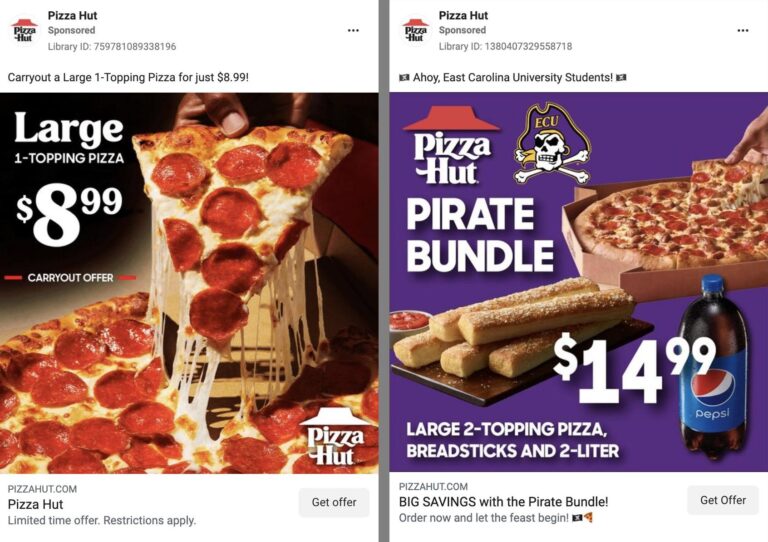Click the "Ahoy, East Carolina University Students!" caption
Image resolution: width=768 pixels, height=542 pixels.
(x=513, y=77)
